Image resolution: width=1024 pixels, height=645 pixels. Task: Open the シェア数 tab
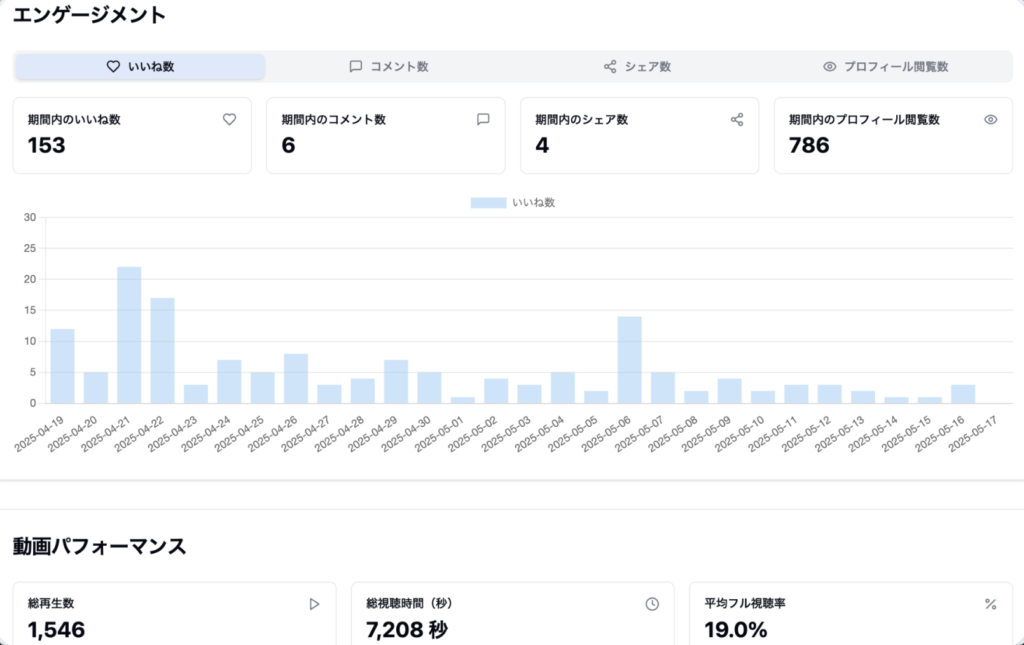click(637, 67)
